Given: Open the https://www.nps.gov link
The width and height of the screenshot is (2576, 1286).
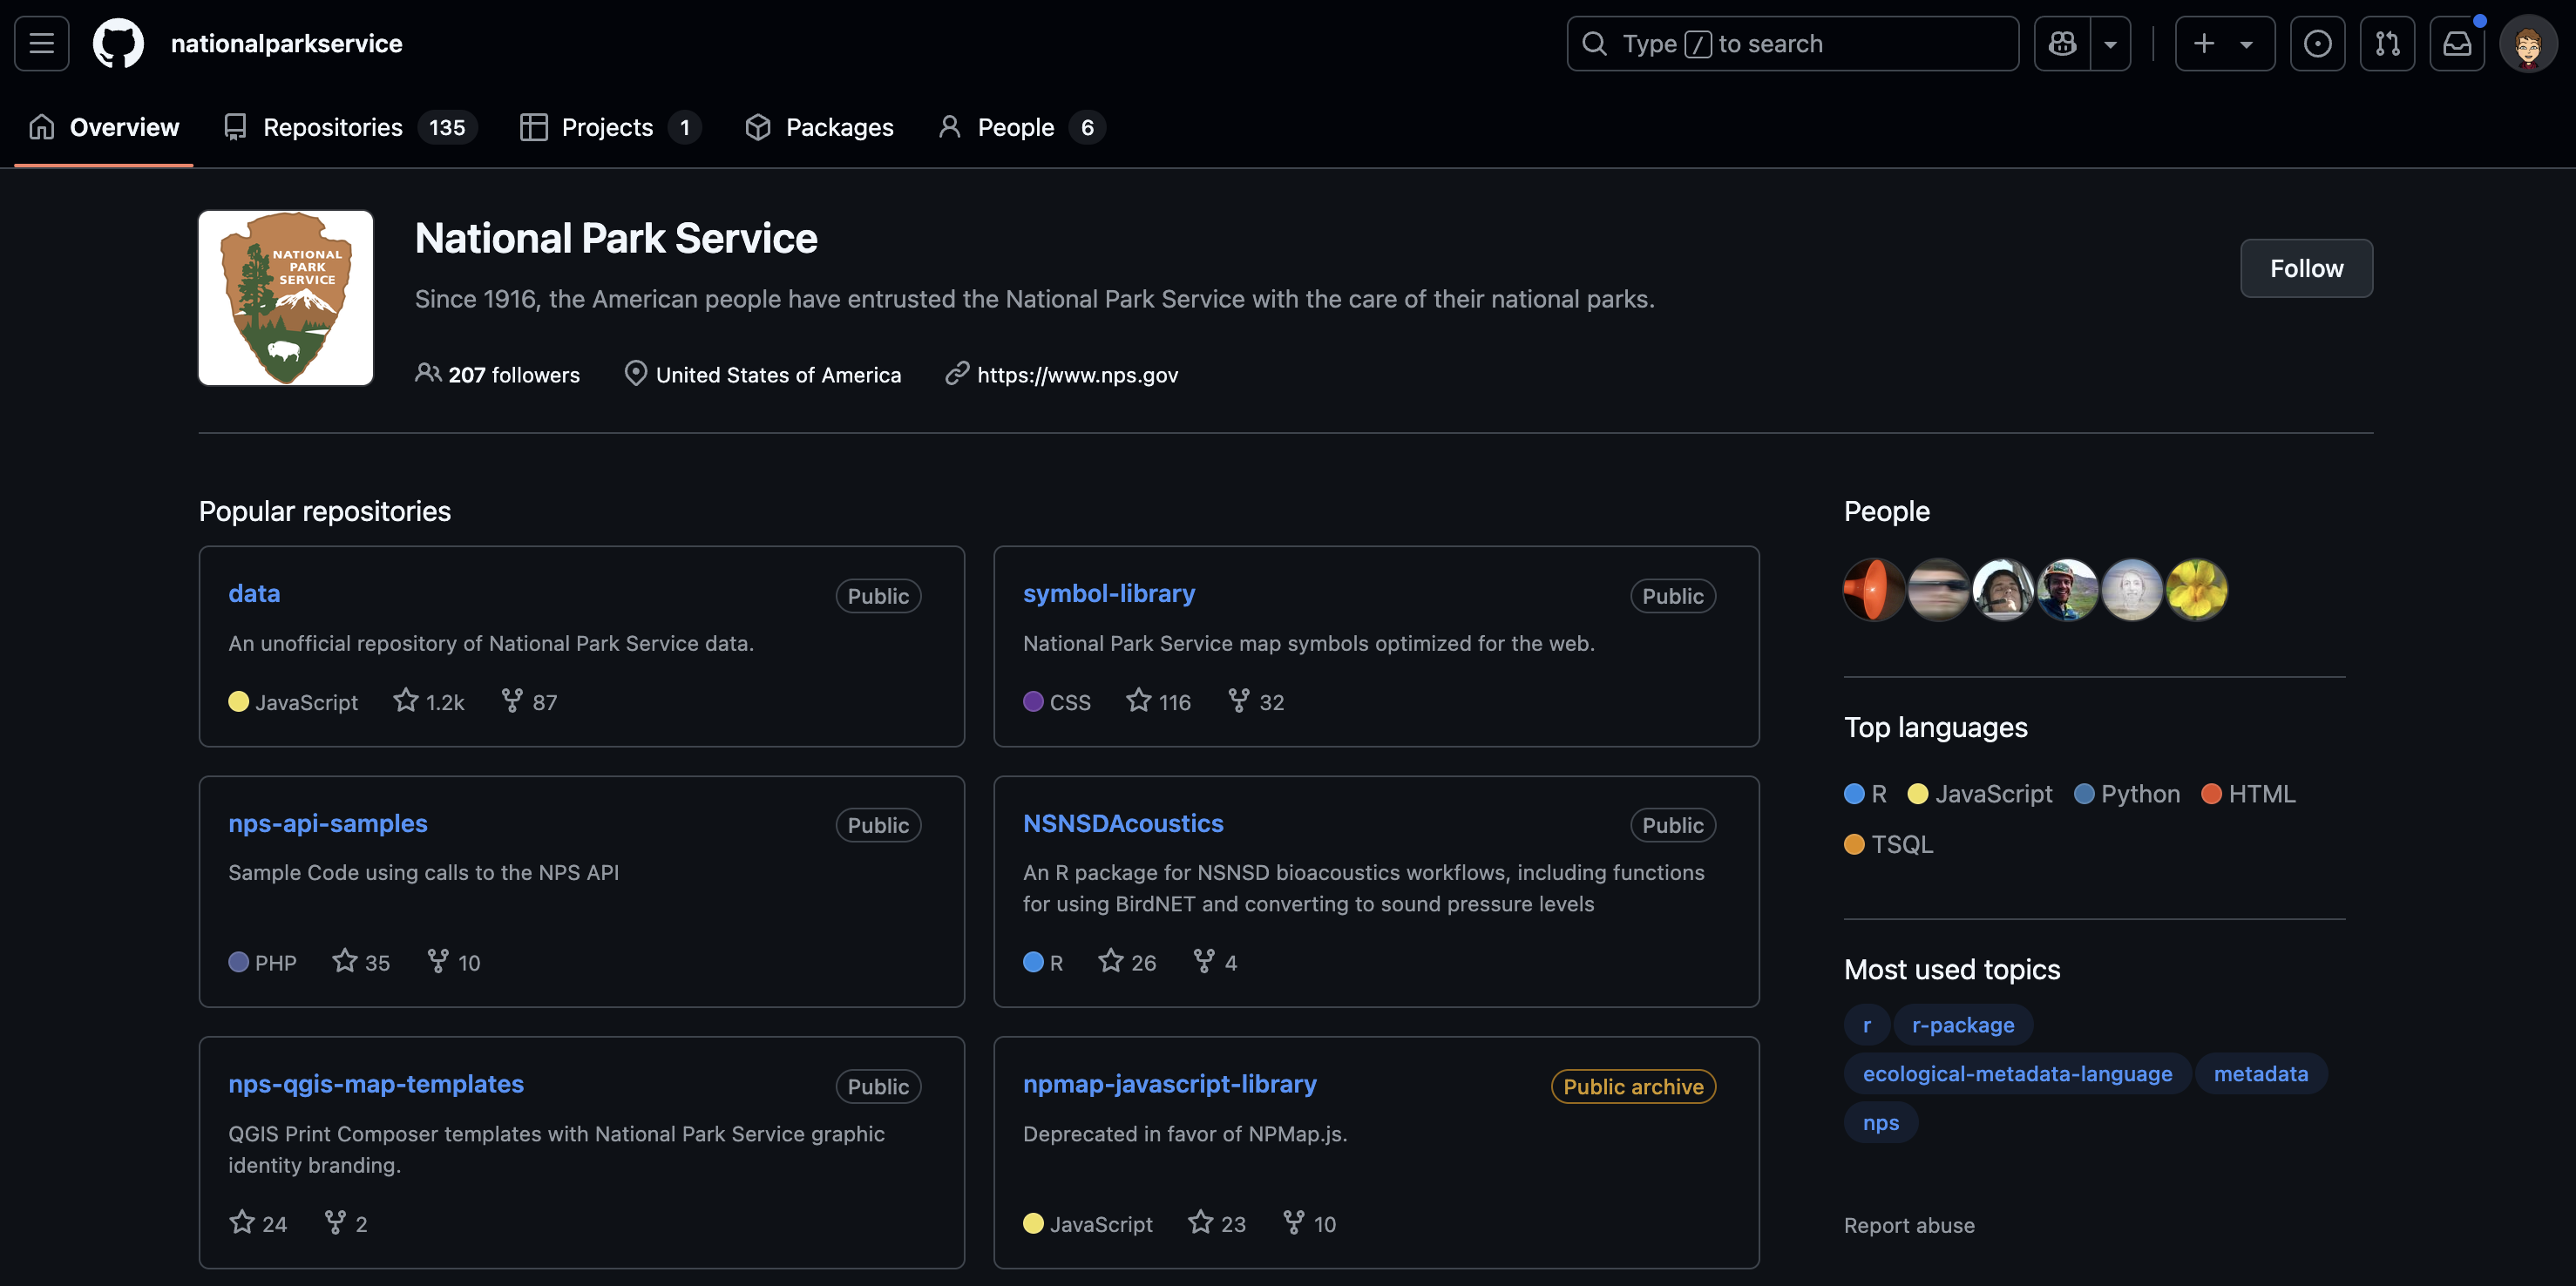Looking at the screenshot, I should (1077, 374).
